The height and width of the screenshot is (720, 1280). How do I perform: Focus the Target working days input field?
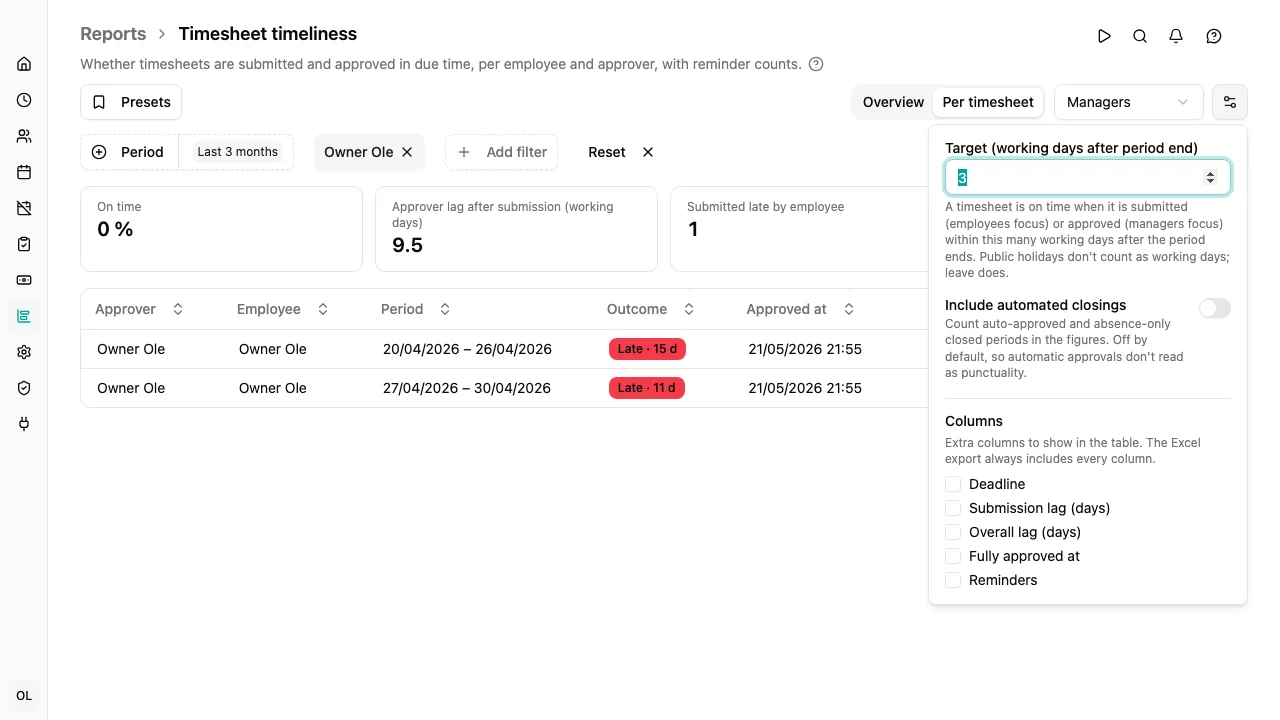point(1088,177)
